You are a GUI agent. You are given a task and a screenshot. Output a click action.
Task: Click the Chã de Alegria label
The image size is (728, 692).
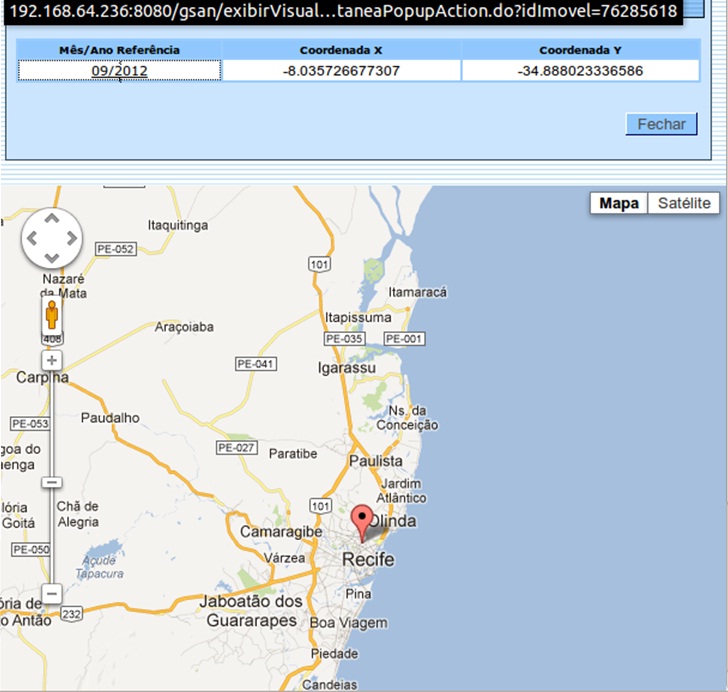(x=78, y=514)
